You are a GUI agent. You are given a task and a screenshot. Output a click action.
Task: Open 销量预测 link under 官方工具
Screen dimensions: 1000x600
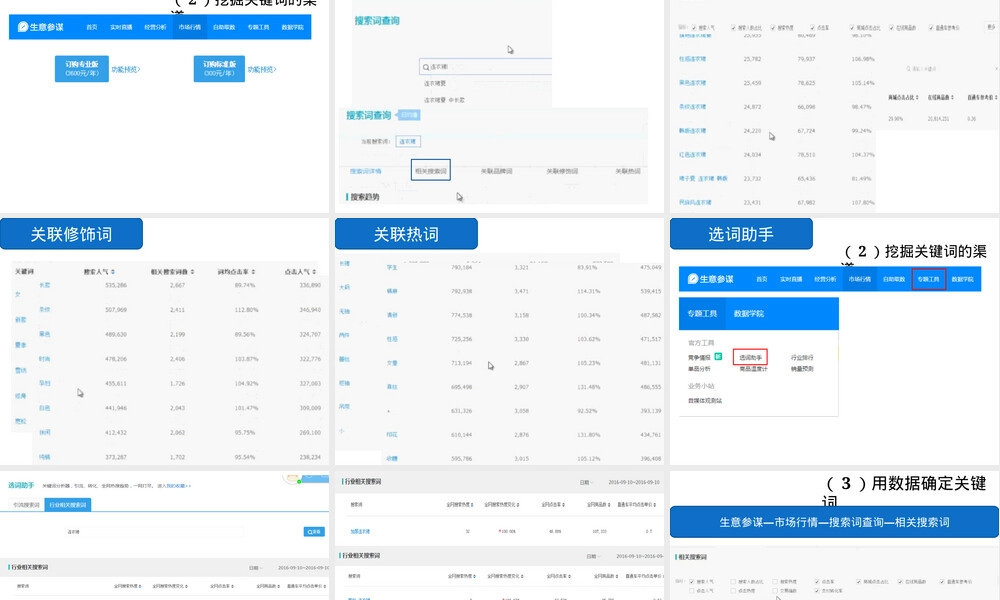[802, 369]
